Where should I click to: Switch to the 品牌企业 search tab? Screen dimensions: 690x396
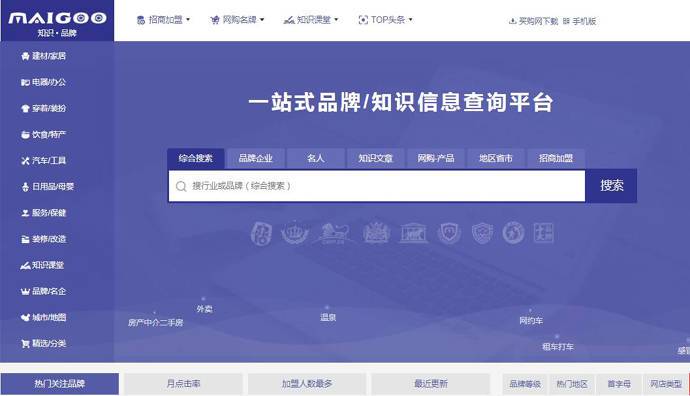256,158
